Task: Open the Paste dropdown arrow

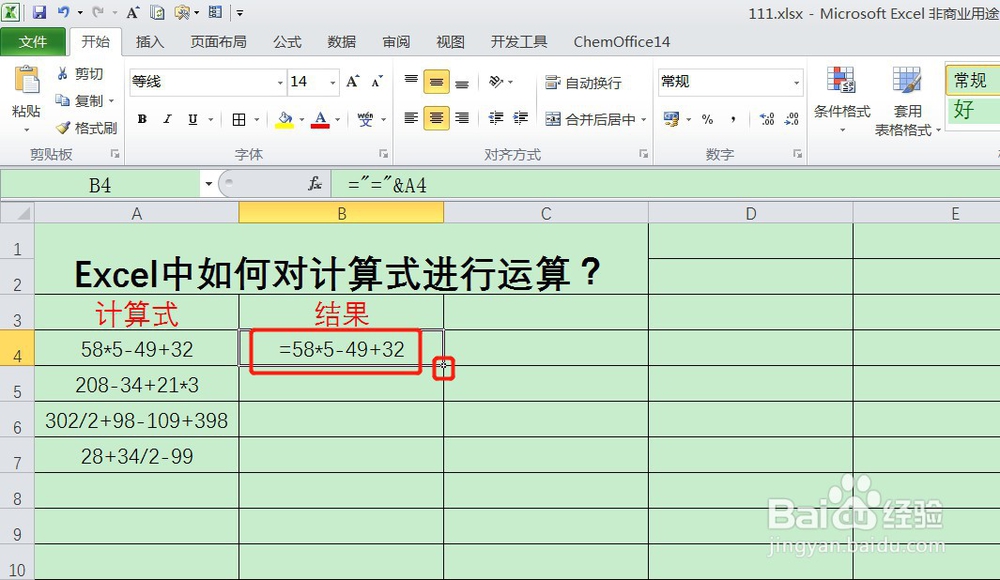Action: point(26,130)
